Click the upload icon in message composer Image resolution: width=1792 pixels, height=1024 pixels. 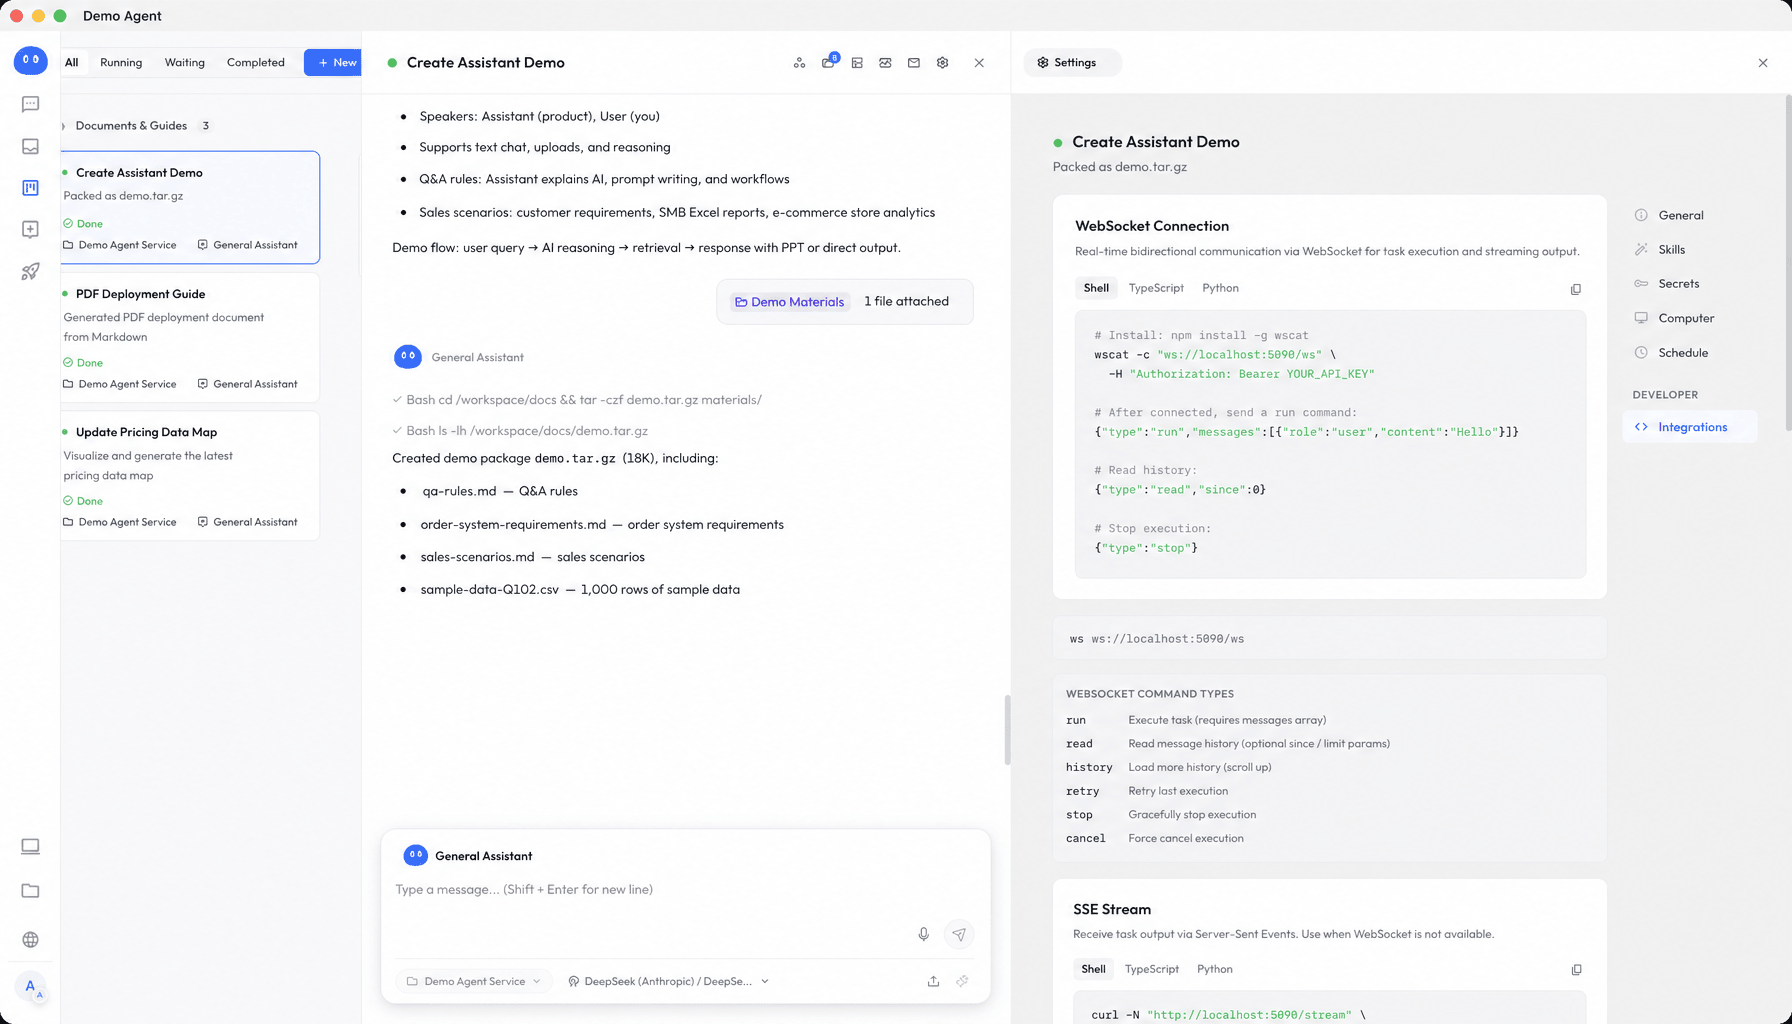click(x=933, y=982)
